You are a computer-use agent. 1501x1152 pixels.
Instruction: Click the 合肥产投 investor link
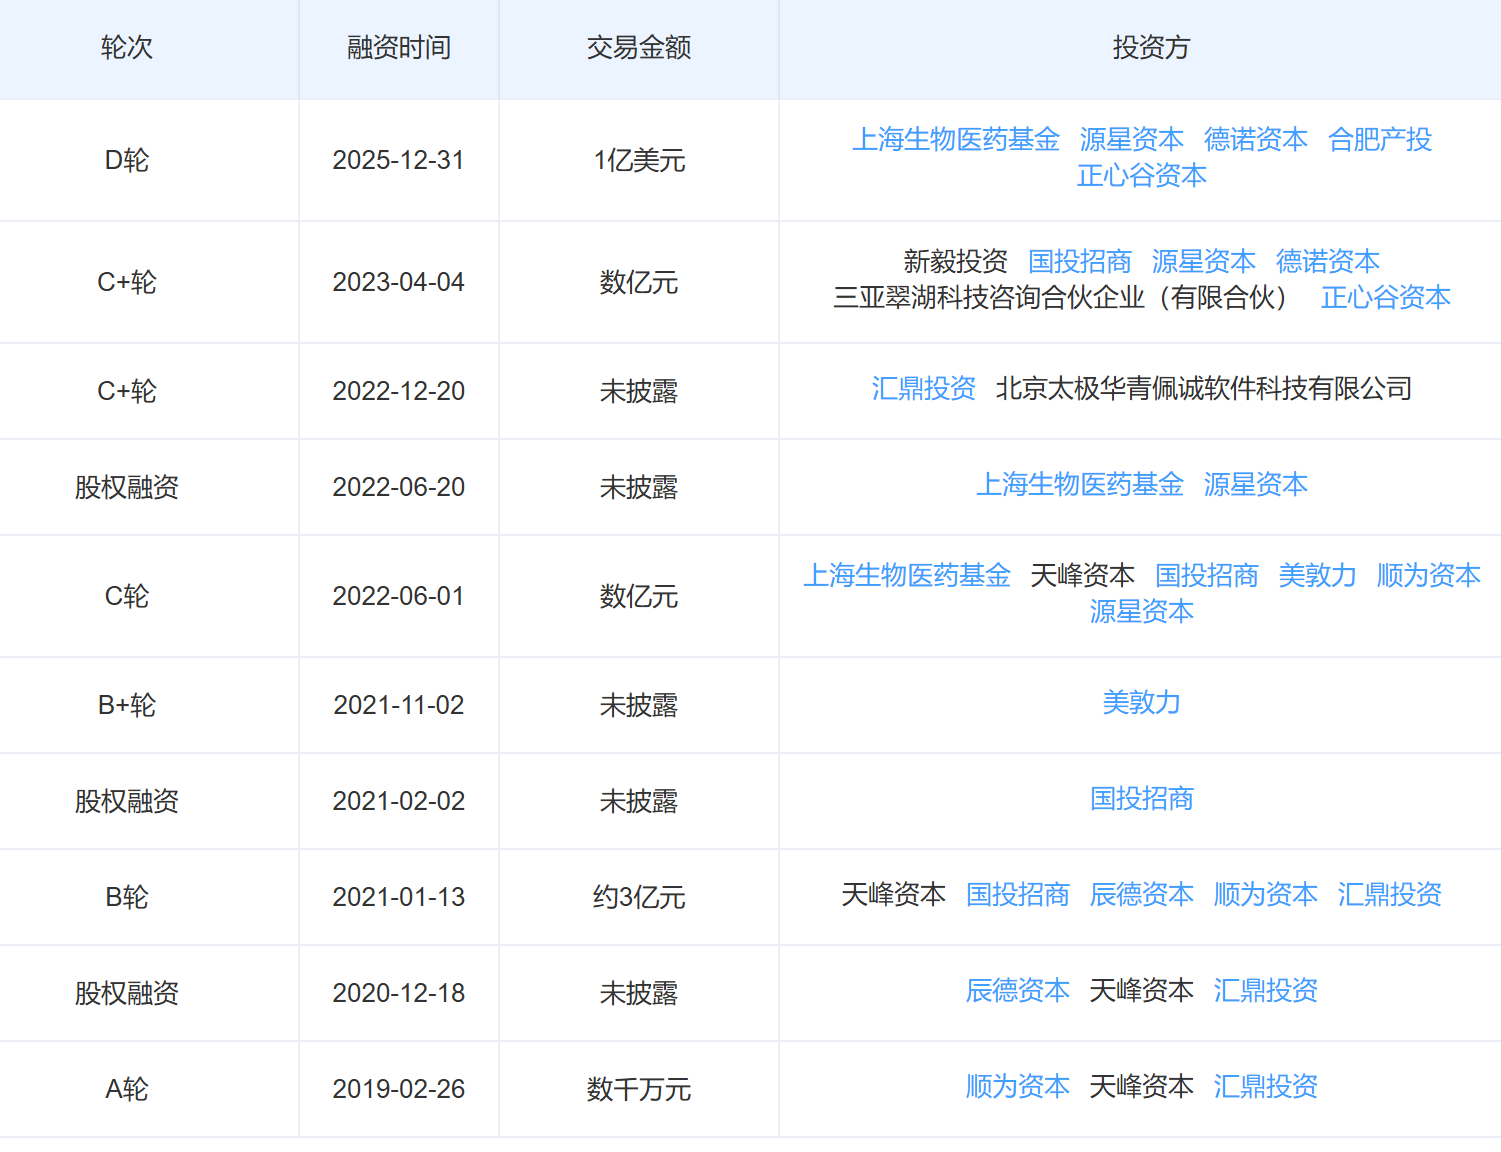click(1379, 140)
